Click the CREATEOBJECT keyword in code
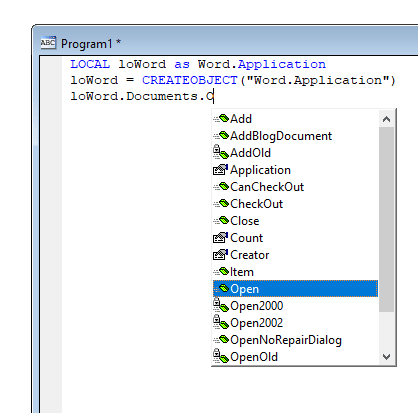The height and width of the screenshot is (413, 418). 189,80
